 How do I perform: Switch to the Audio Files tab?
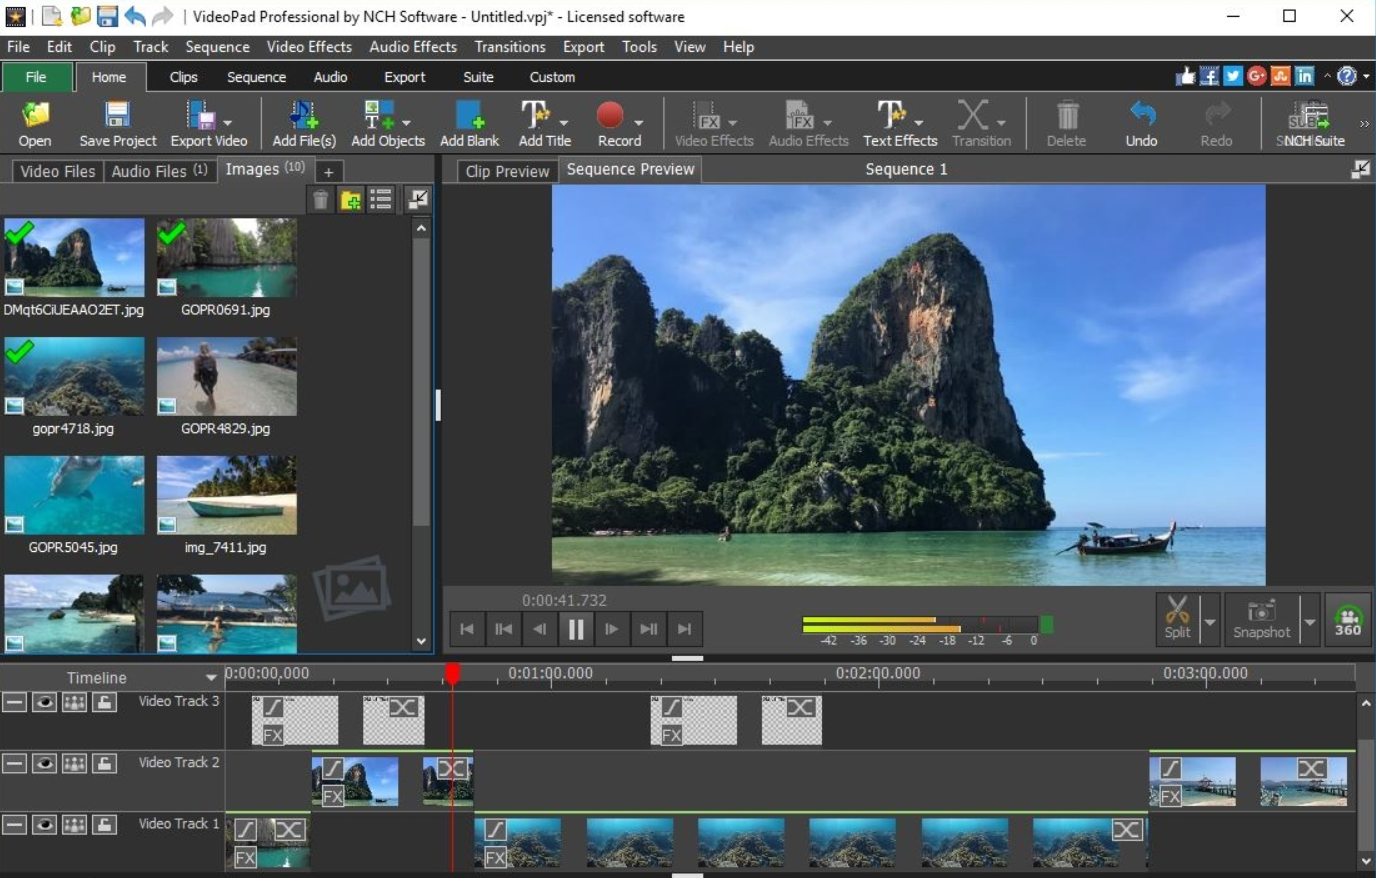click(x=159, y=171)
